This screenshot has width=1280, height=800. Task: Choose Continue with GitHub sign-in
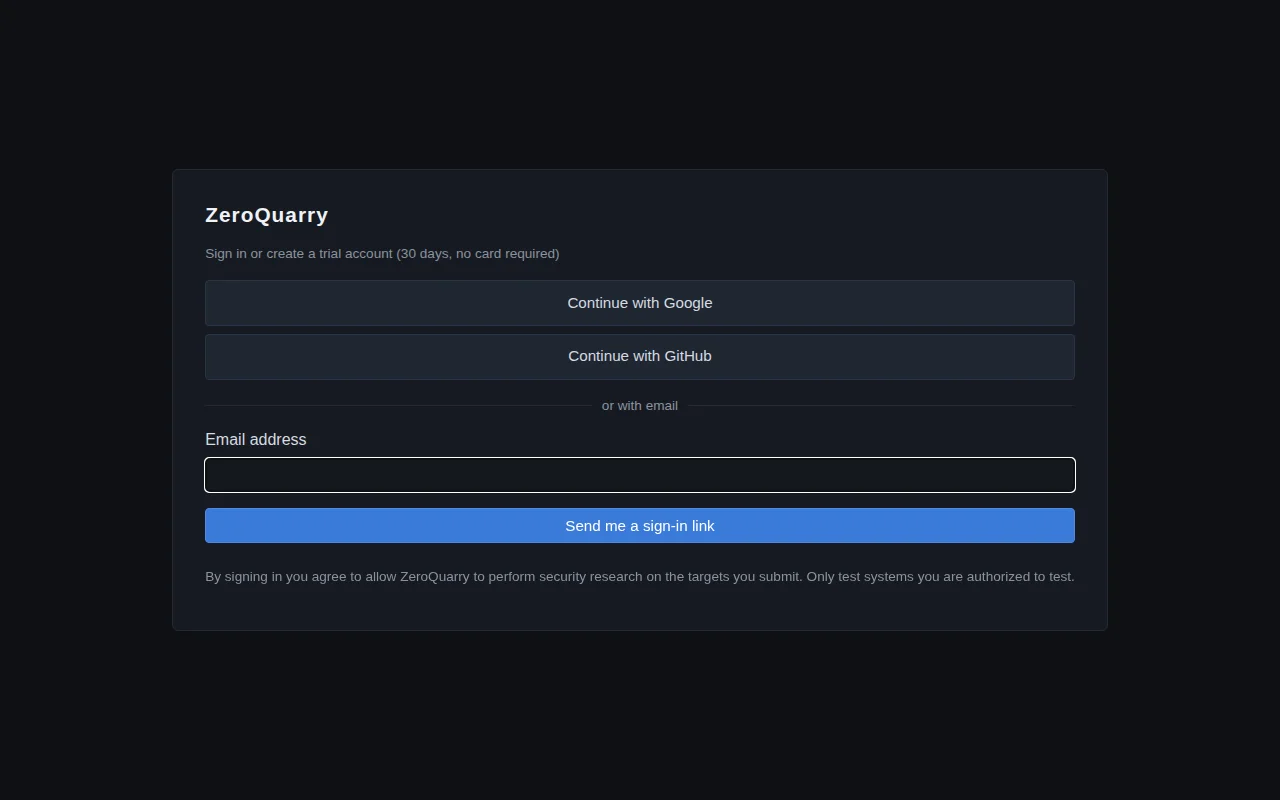[x=640, y=357]
